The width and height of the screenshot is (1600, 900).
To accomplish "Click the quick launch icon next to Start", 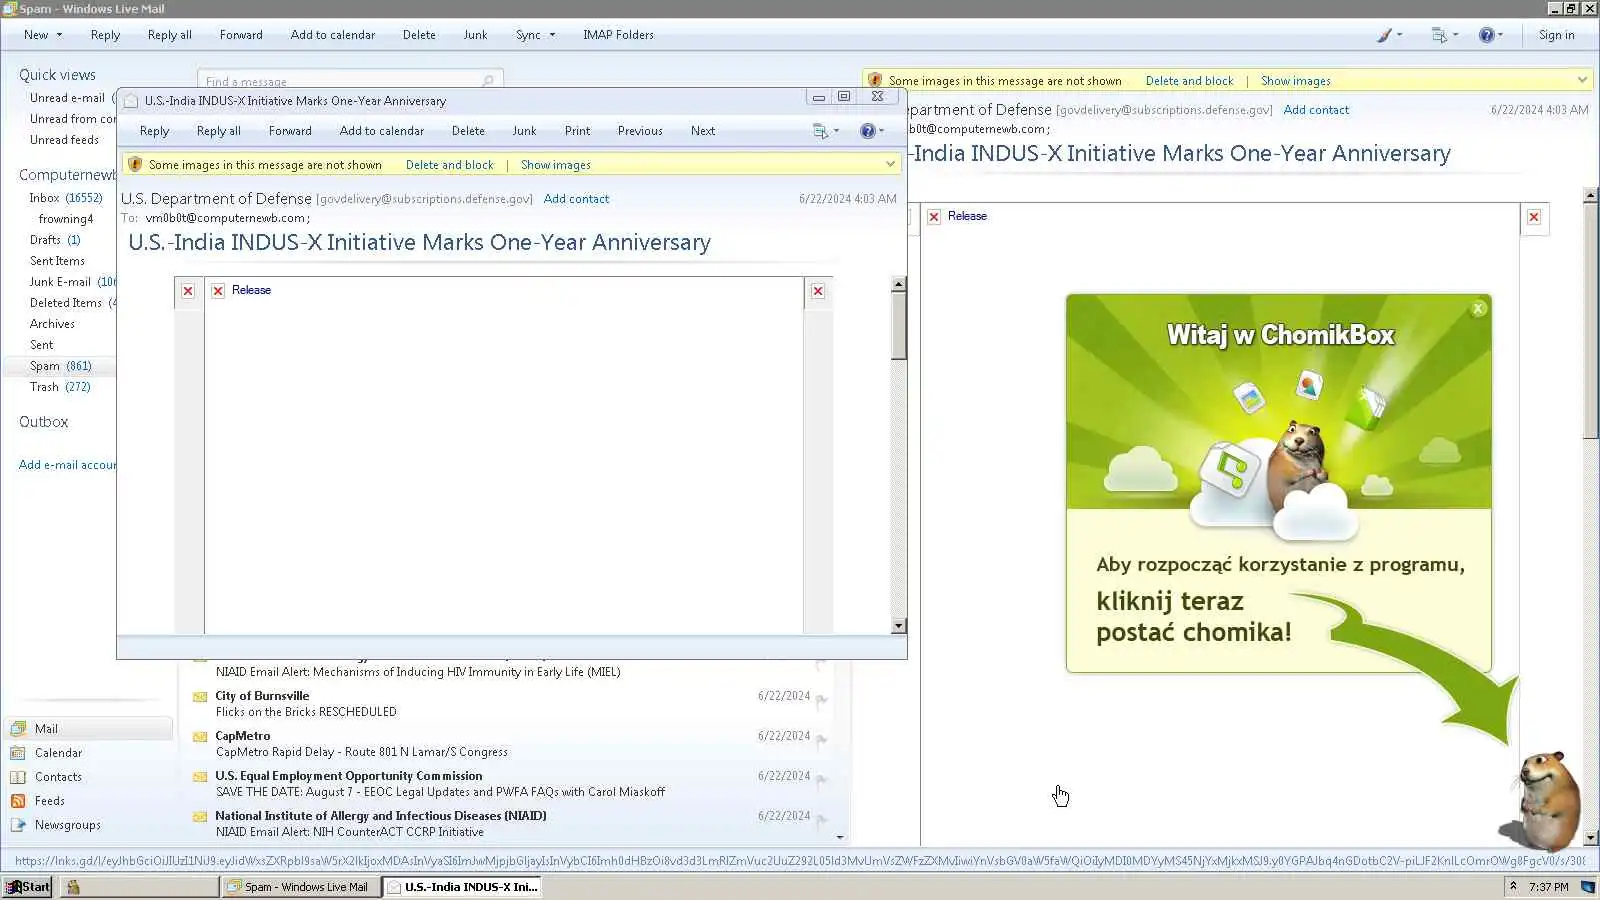I will (x=73, y=887).
